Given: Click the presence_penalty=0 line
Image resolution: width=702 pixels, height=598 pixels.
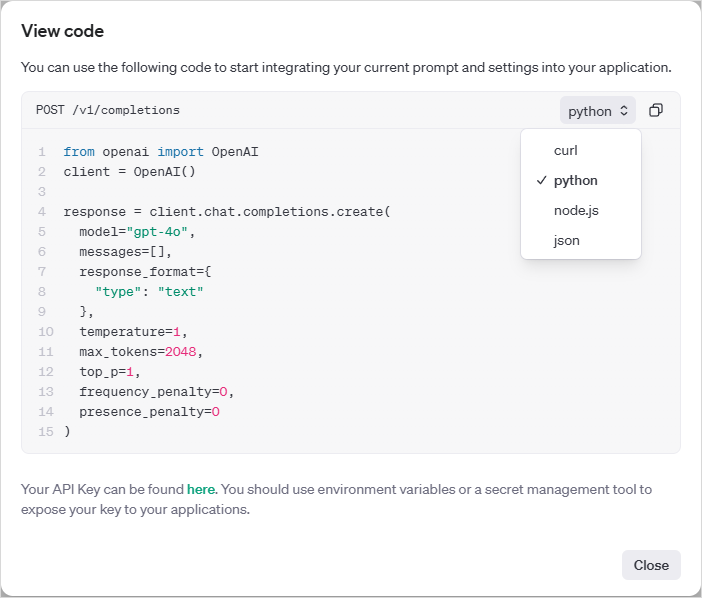Looking at the screenshot, I should 149,411.
